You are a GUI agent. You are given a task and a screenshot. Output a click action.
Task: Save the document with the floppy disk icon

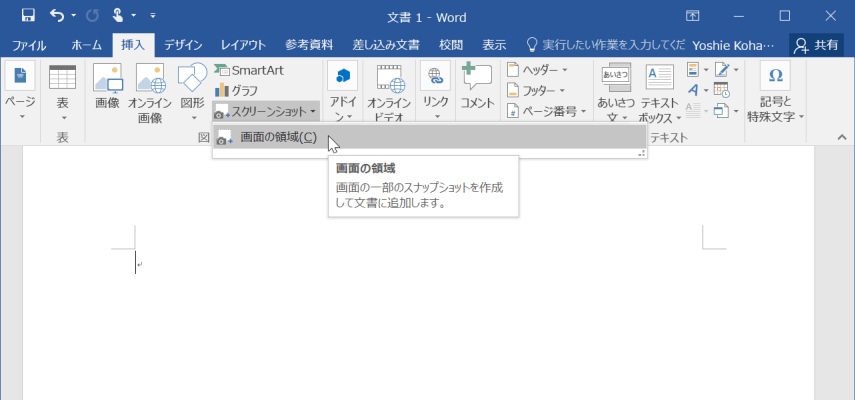(x=28, y=16)
